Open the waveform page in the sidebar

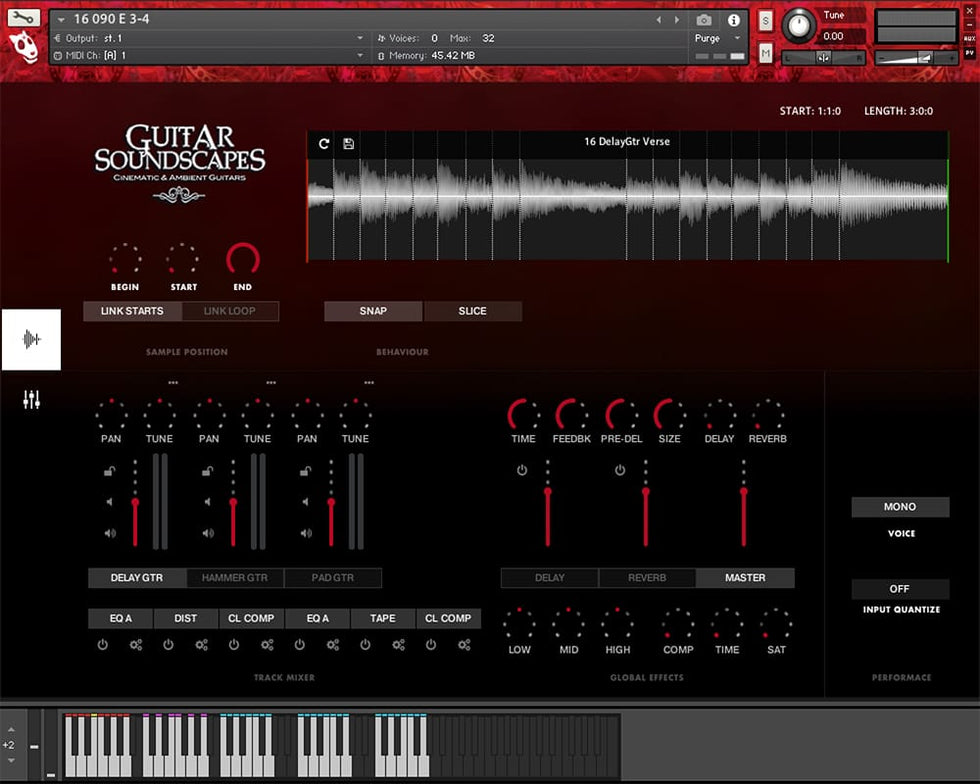click(31, 340)
